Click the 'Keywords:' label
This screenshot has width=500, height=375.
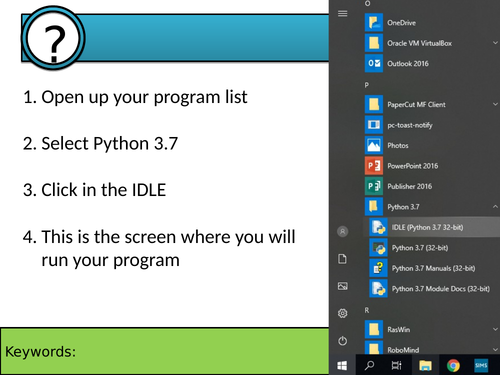[41, 352]
